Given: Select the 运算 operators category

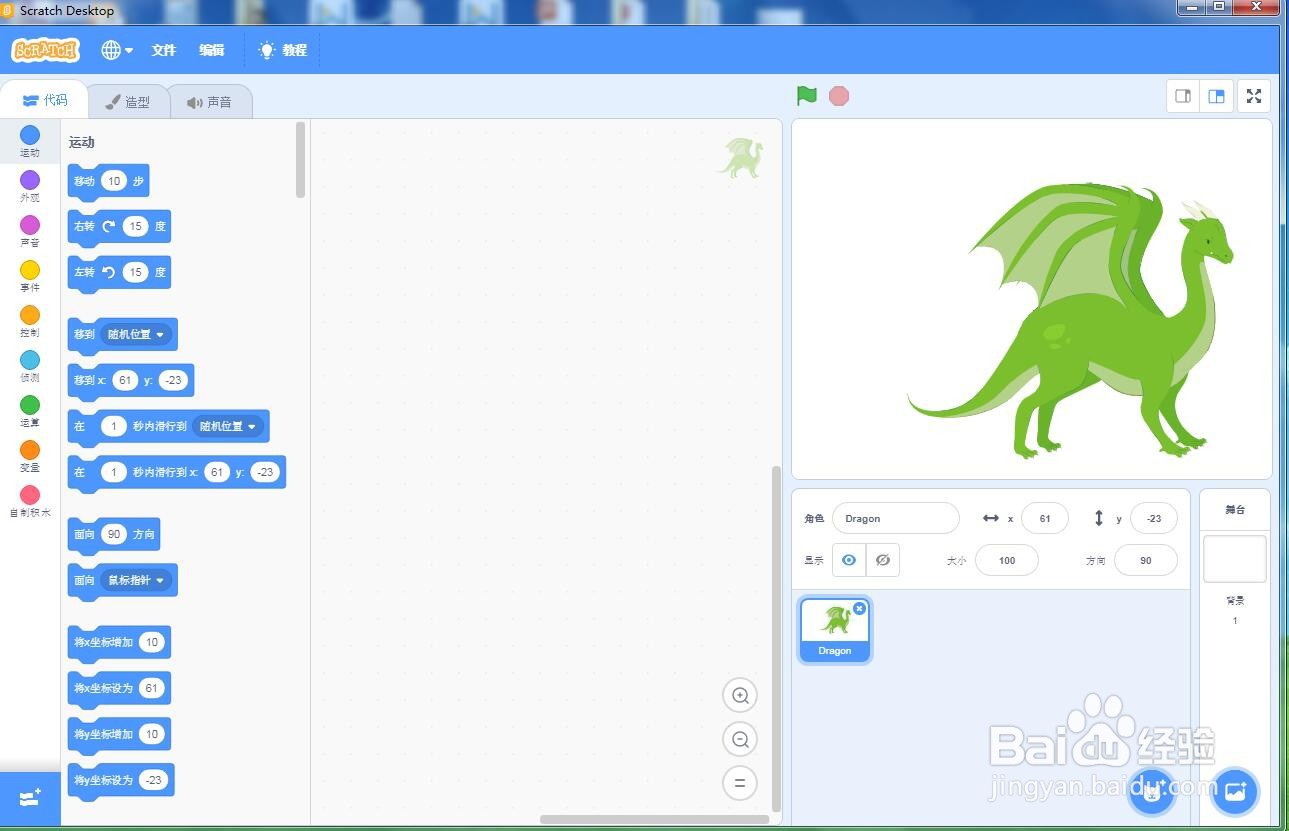Looking at the screenshot, I should click(x=30, y=412).
